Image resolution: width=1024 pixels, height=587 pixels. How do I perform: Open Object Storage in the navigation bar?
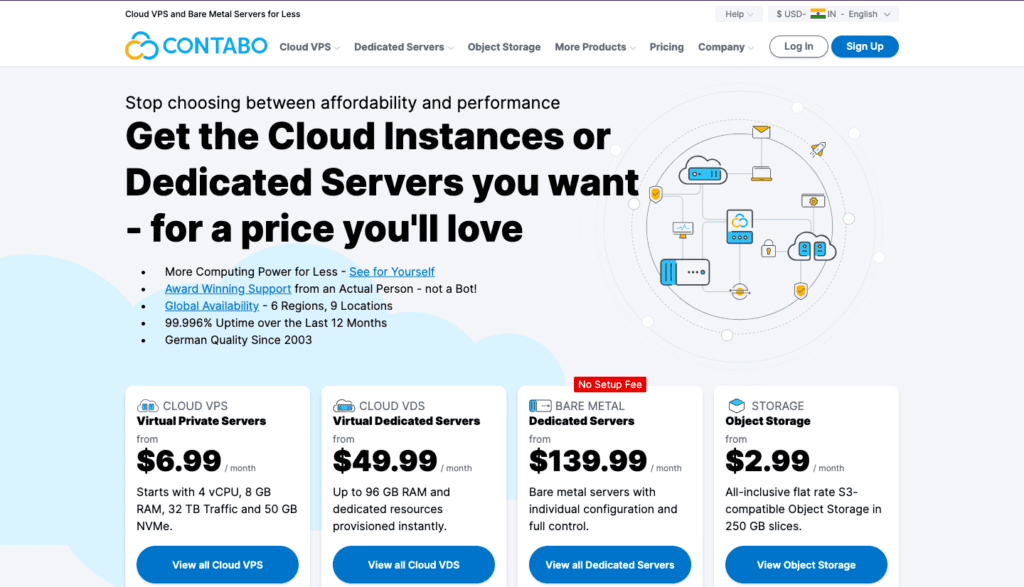[504, 47]
